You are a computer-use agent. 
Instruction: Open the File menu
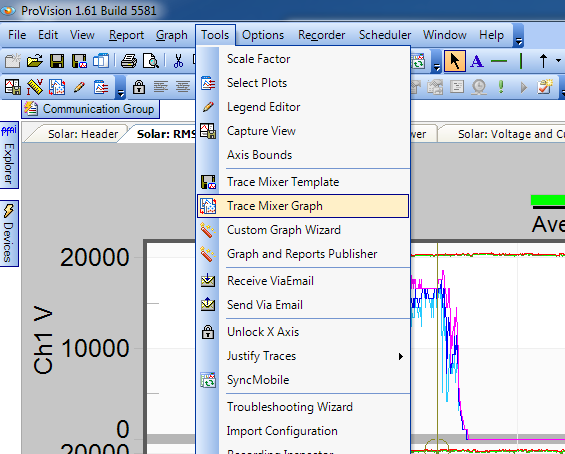[17, 35]
